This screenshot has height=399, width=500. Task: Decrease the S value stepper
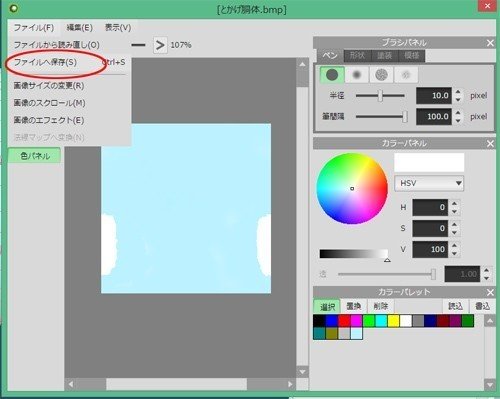pos(454,233)
